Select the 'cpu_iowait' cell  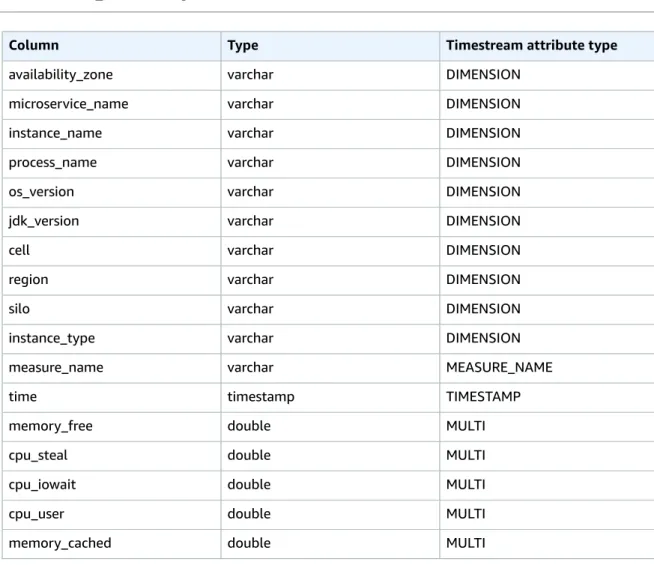112,485
